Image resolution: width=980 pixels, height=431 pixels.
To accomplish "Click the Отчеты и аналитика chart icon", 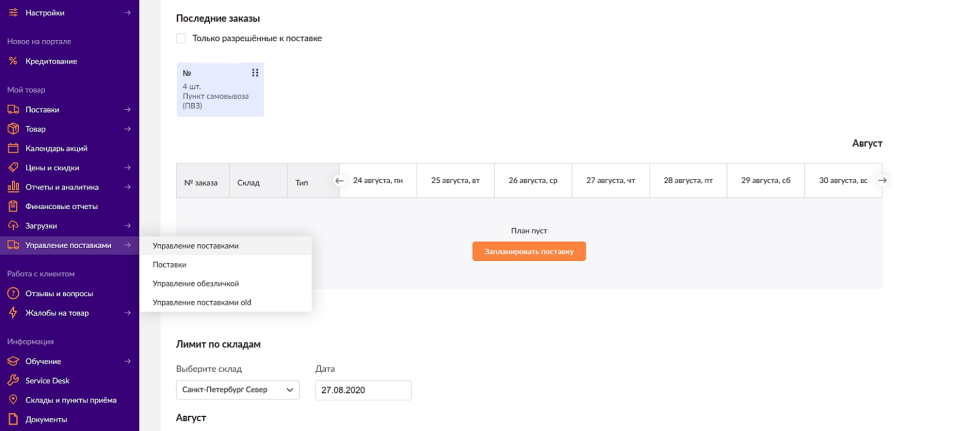I will click(13, 187).
